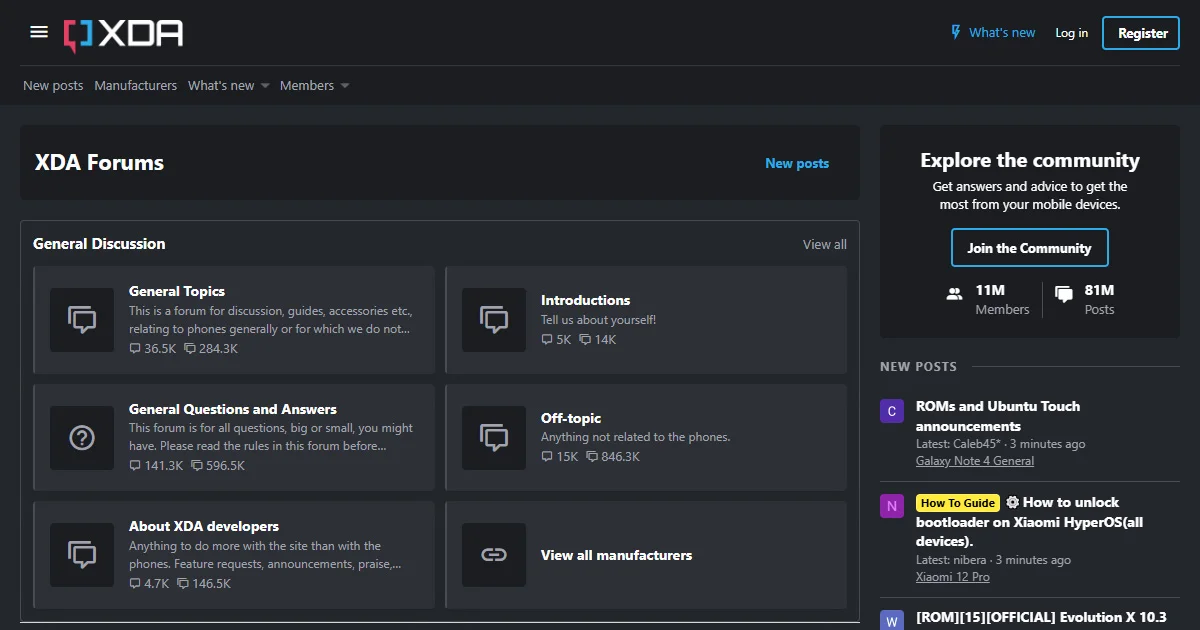Viewport: 1200px width, 630px height.
Task: Click the Introductions forum icon
Action: (x=494, y=320)
